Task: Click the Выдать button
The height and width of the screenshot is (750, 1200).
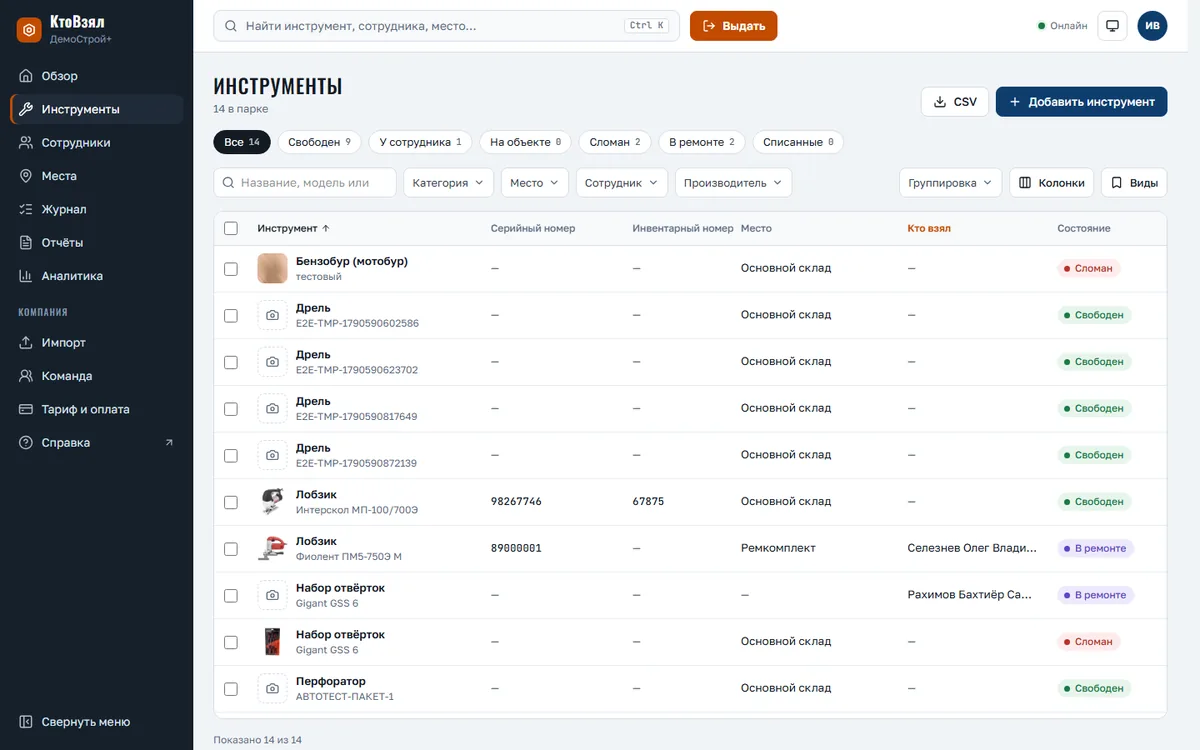Action: (x=733, y=26)
